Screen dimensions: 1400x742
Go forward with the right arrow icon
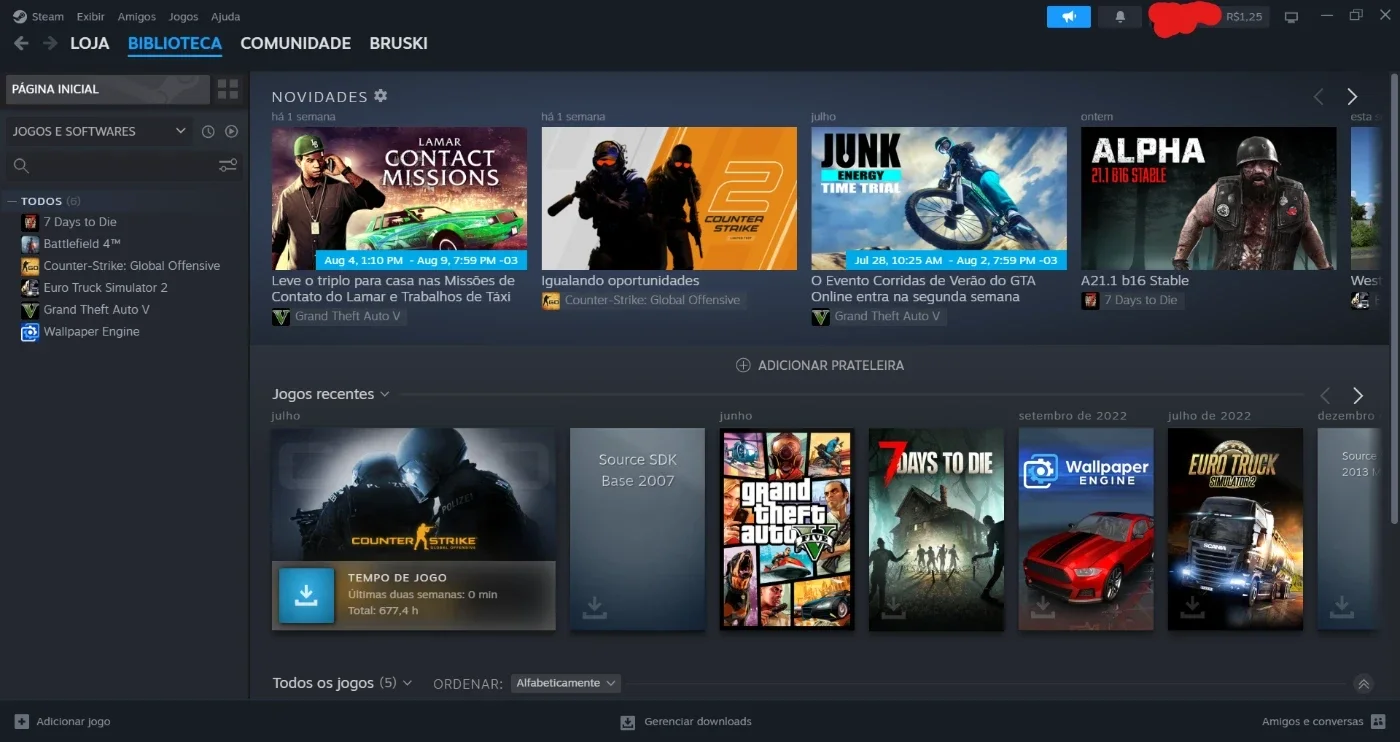(50, 44)
